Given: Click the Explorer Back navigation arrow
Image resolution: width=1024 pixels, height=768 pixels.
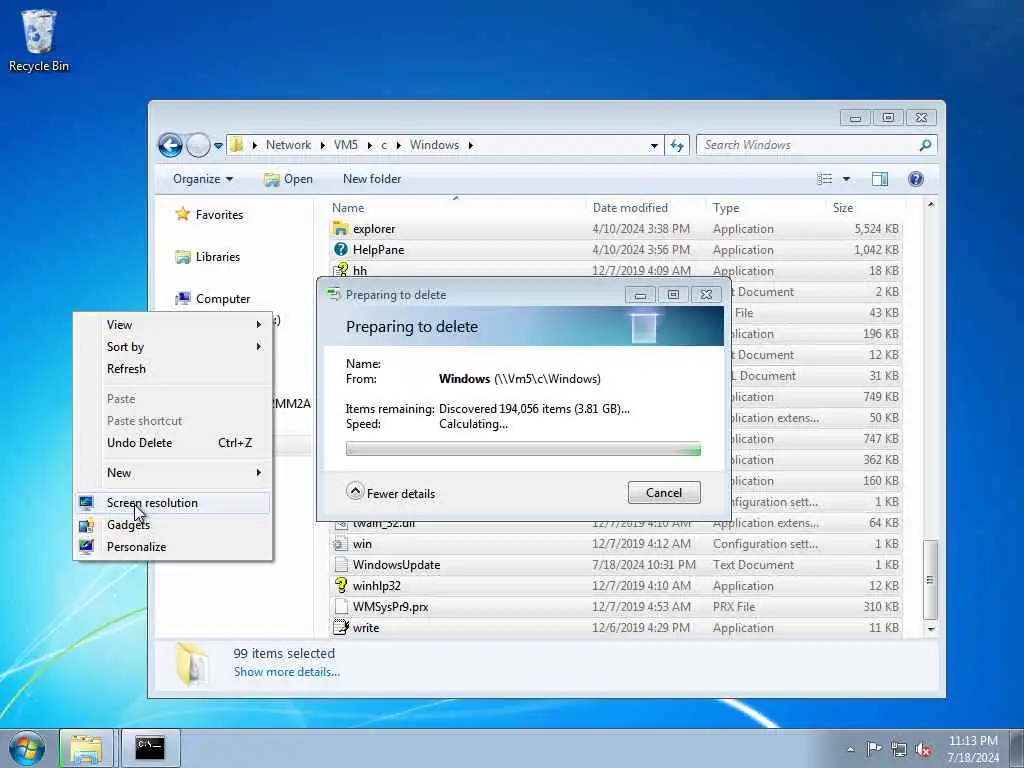Looking at the screenshot, I should tap(170, 145).
